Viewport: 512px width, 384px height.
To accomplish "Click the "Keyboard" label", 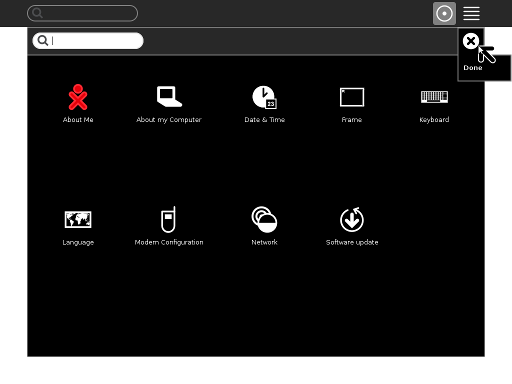I will point(434,120).
